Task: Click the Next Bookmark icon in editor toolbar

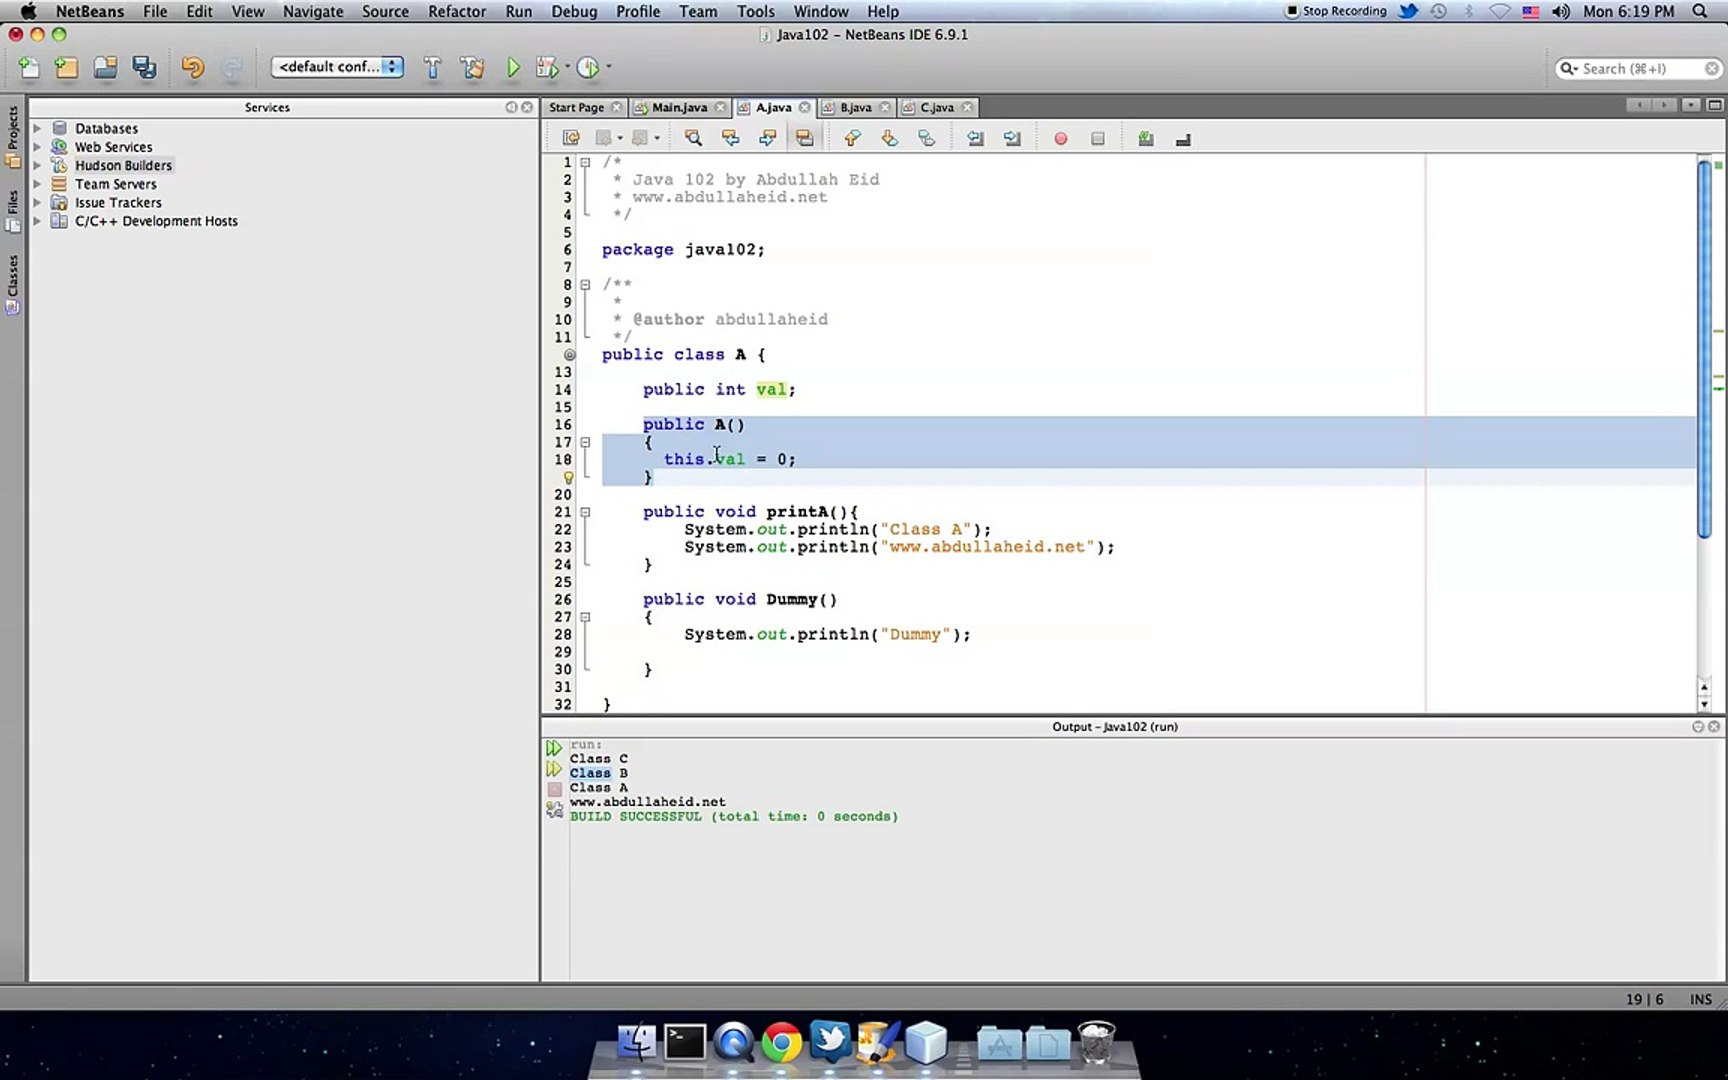Action: pos(889,138)
